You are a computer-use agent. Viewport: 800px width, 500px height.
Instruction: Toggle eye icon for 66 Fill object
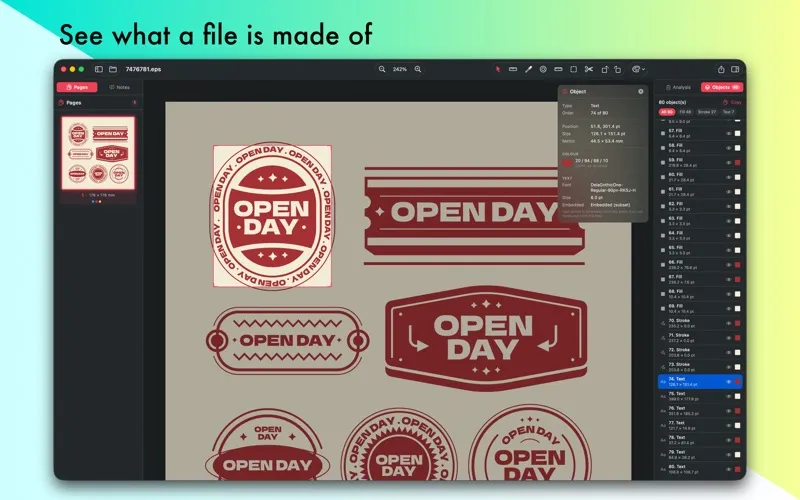pos(729,265)
